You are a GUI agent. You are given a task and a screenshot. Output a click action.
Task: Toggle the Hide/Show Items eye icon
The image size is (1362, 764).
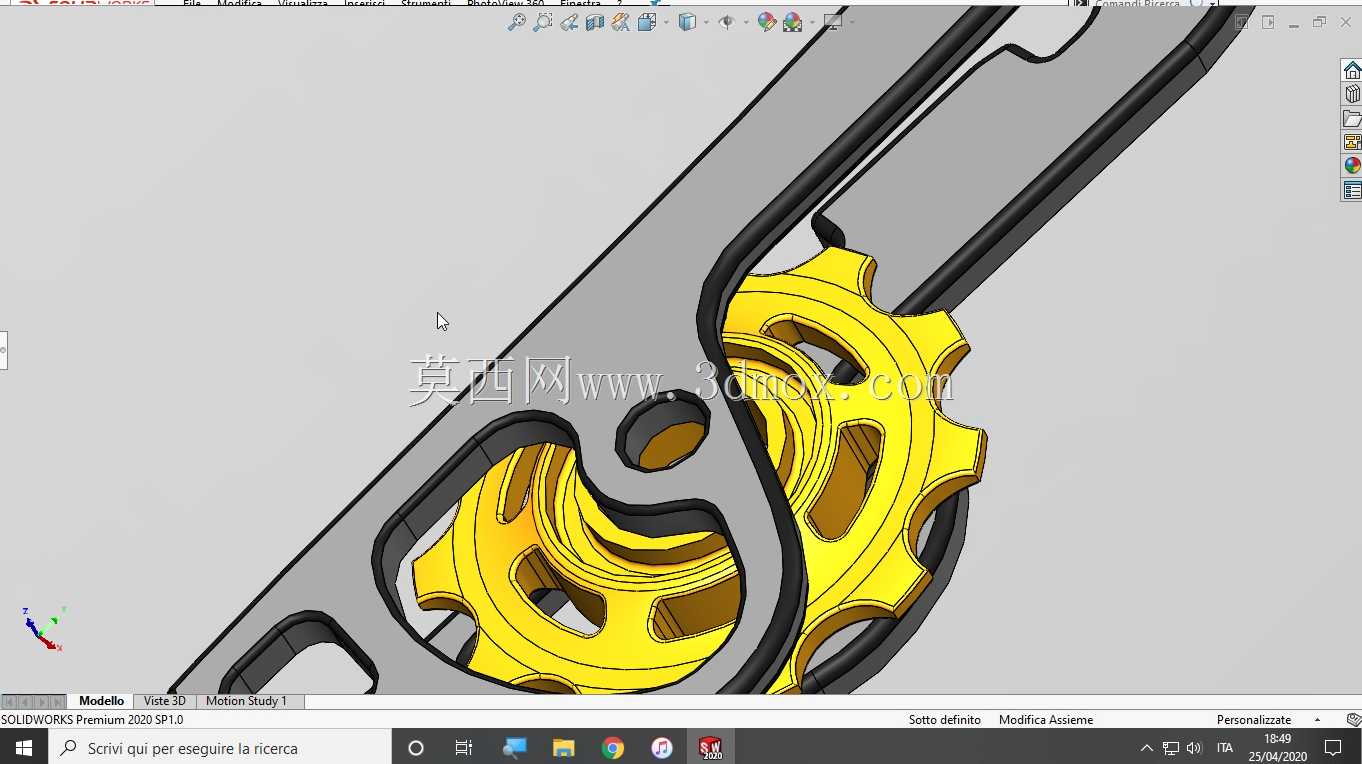(727, 22)
